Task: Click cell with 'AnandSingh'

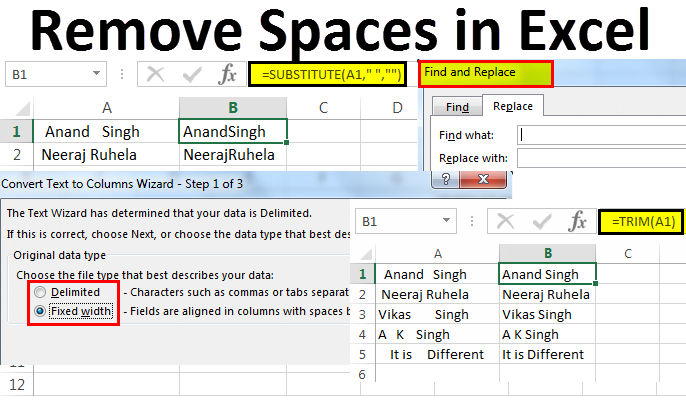Action: coord(233,131)
